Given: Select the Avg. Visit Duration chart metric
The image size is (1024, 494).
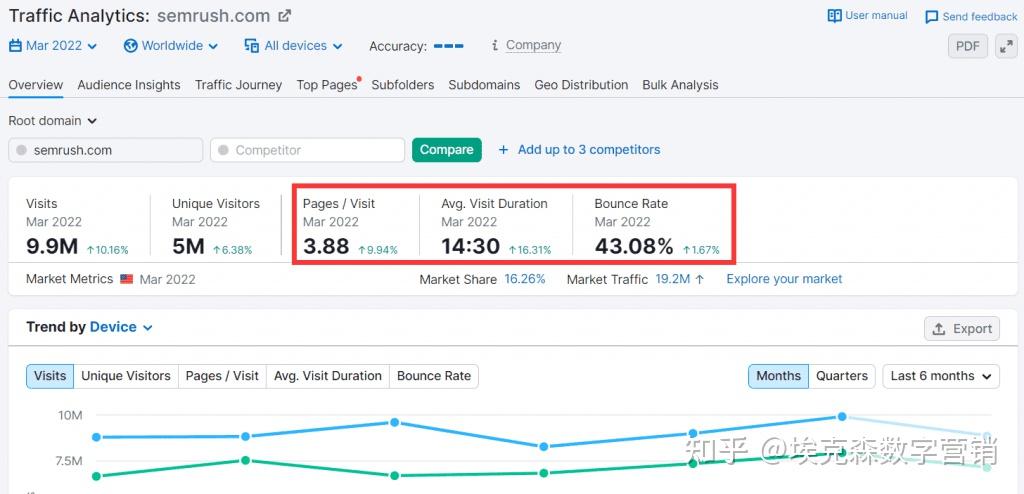Looking at the screenshot, I should (328, 376).
